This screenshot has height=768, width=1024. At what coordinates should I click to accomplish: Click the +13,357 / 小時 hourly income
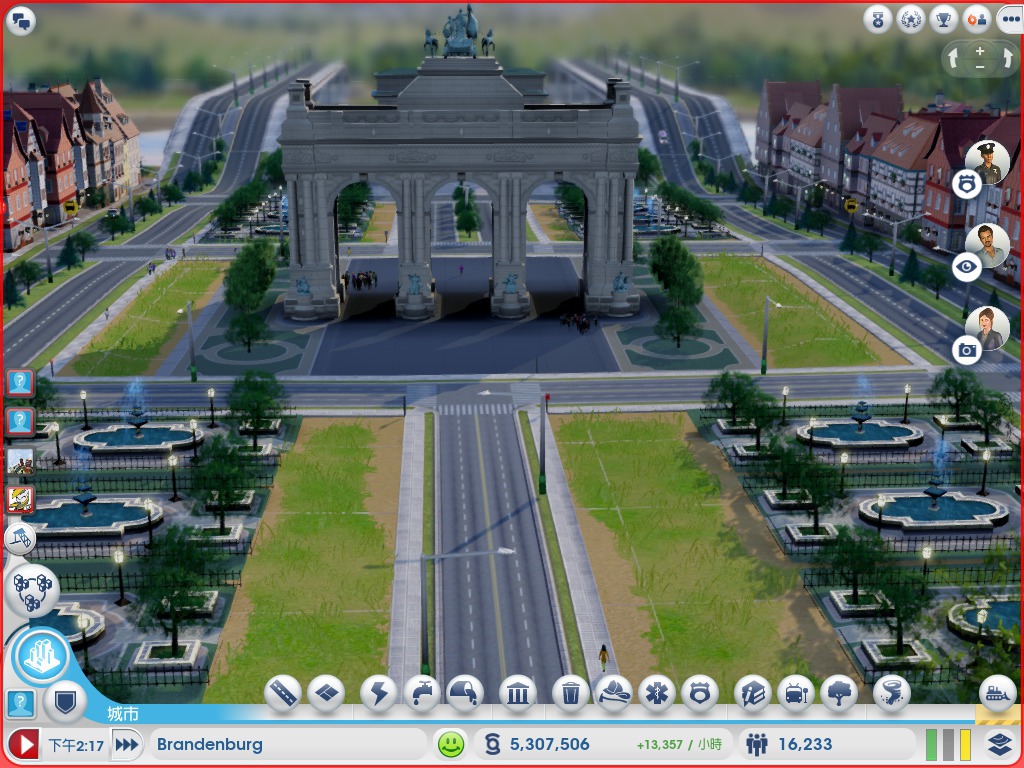pyautogui.click(x=679, y=744)
